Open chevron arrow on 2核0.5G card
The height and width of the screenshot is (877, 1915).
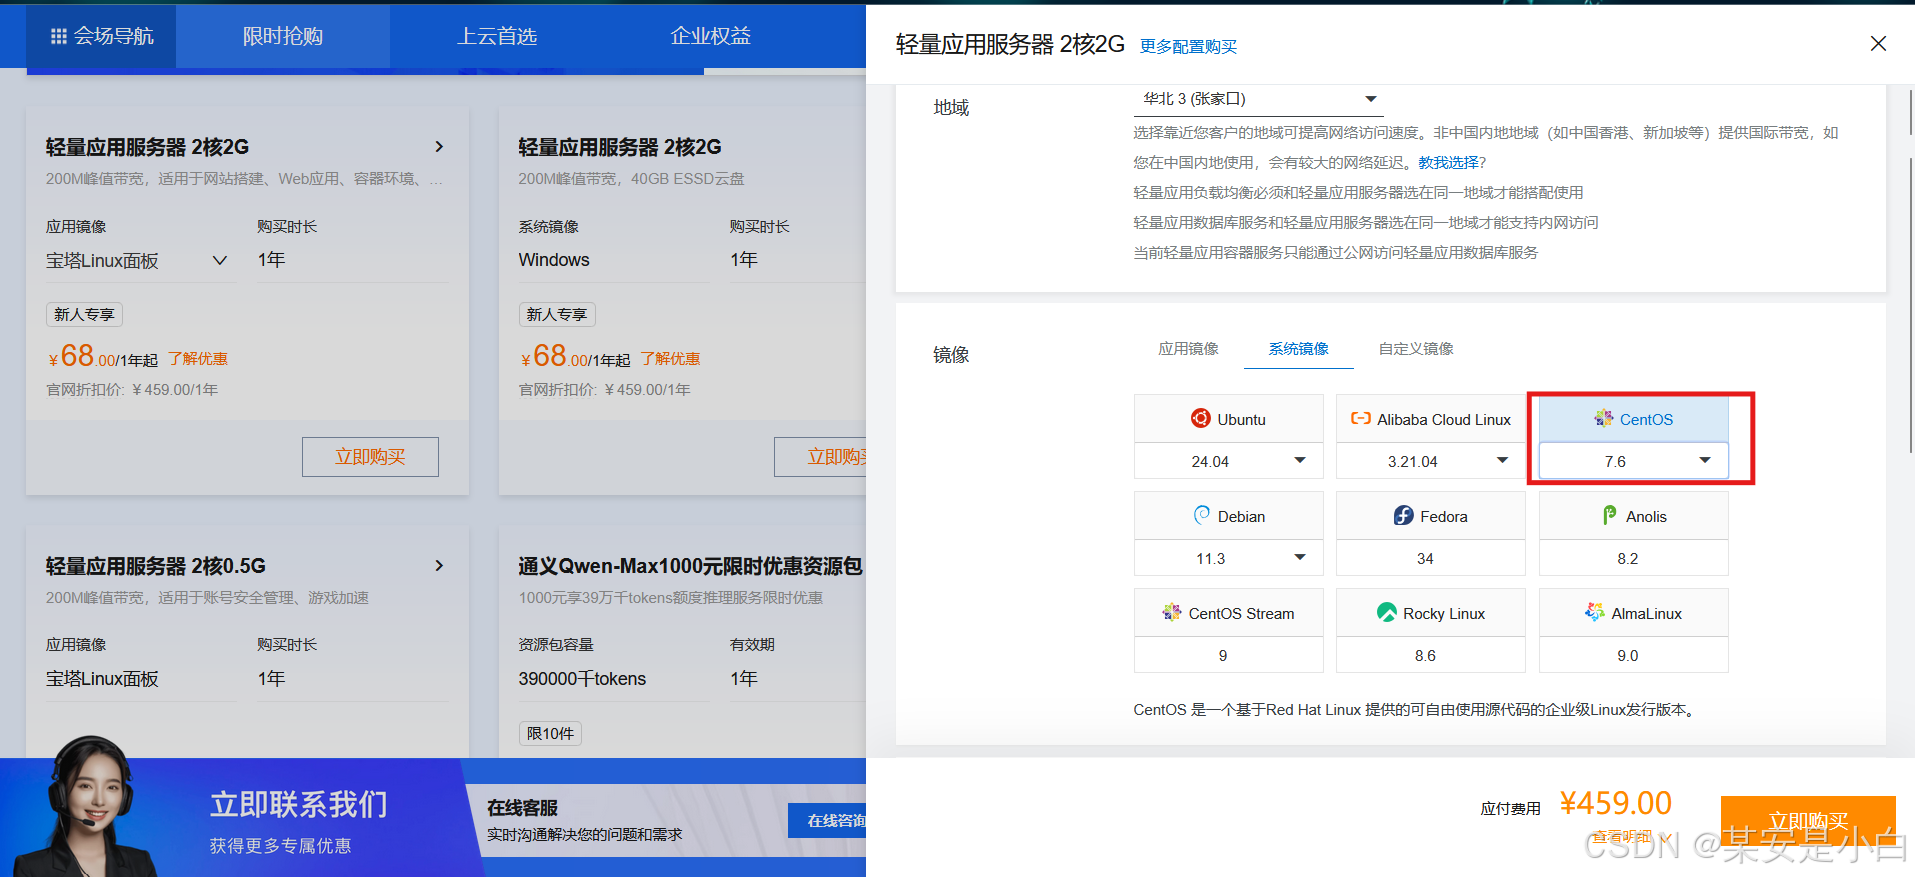(x=439, y=565)
